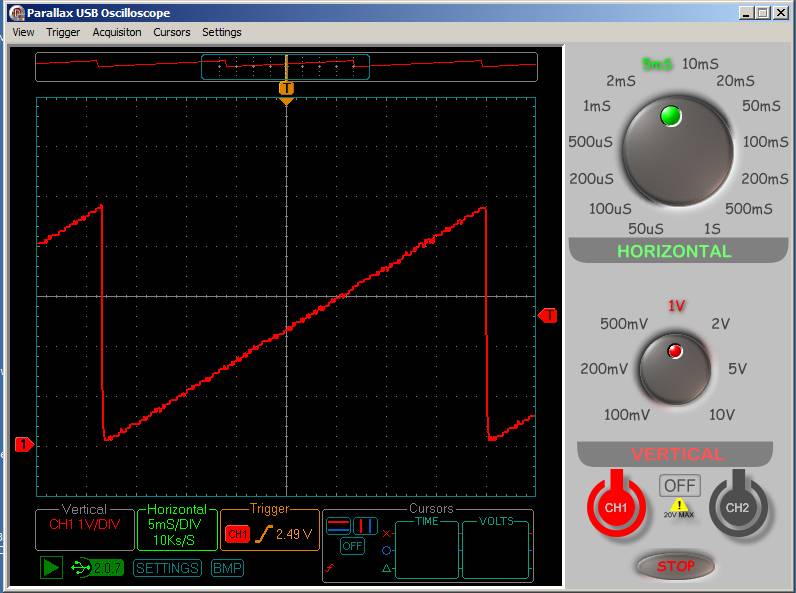Image resolution: width=796 pixels, height=593 pixels.
Task: Select the 2V vertical scale
Action: (720, 324)
